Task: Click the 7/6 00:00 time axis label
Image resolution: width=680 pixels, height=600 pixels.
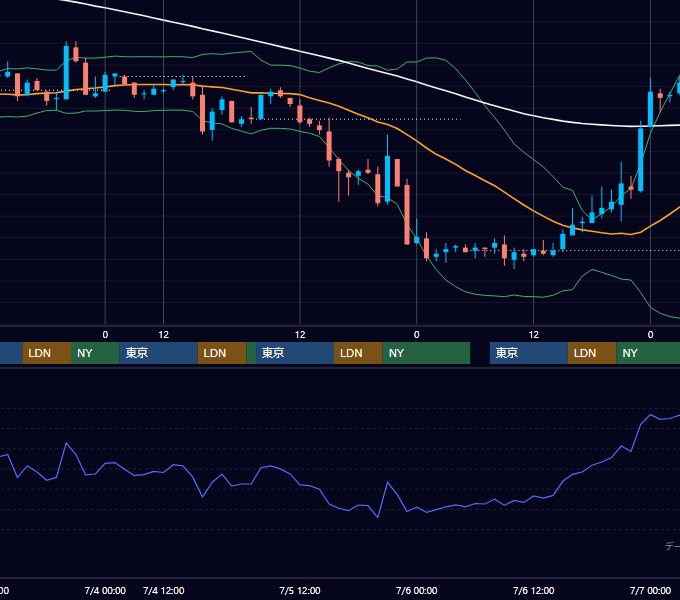Action: [x=416, y=590]
